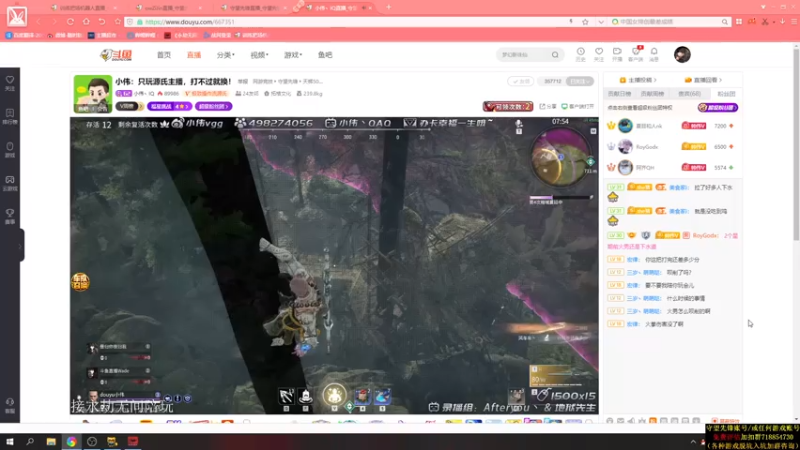Switch to the first browser tab

[82, 8]
